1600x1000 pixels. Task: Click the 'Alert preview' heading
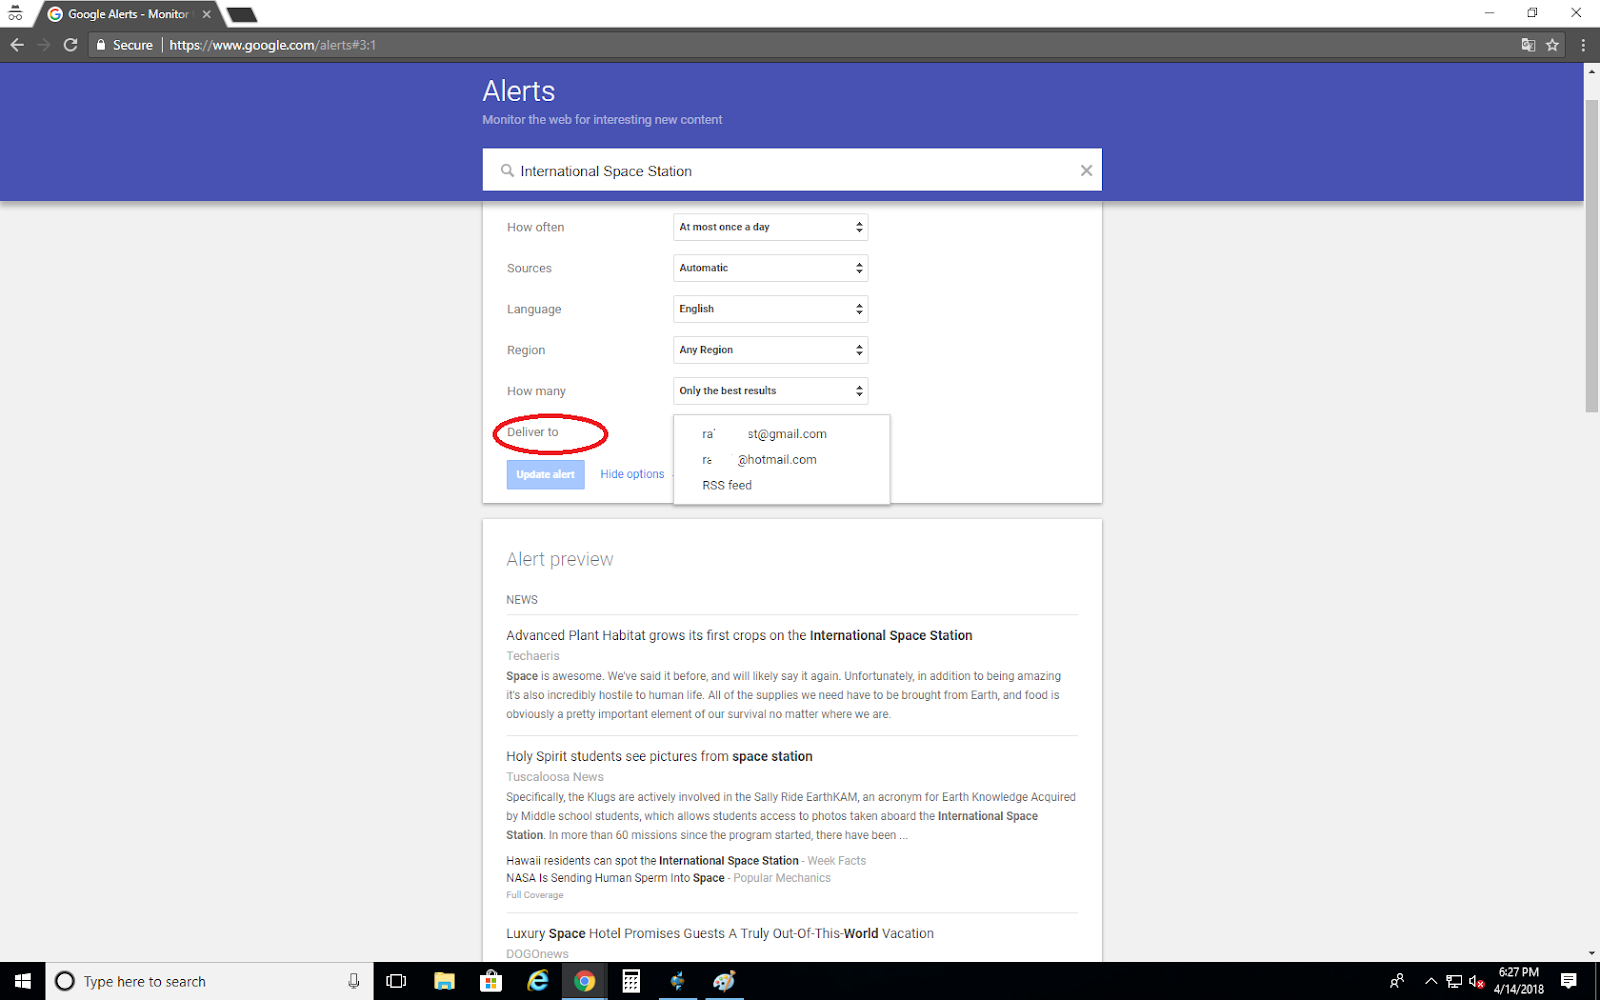click(x=560, y=559)
